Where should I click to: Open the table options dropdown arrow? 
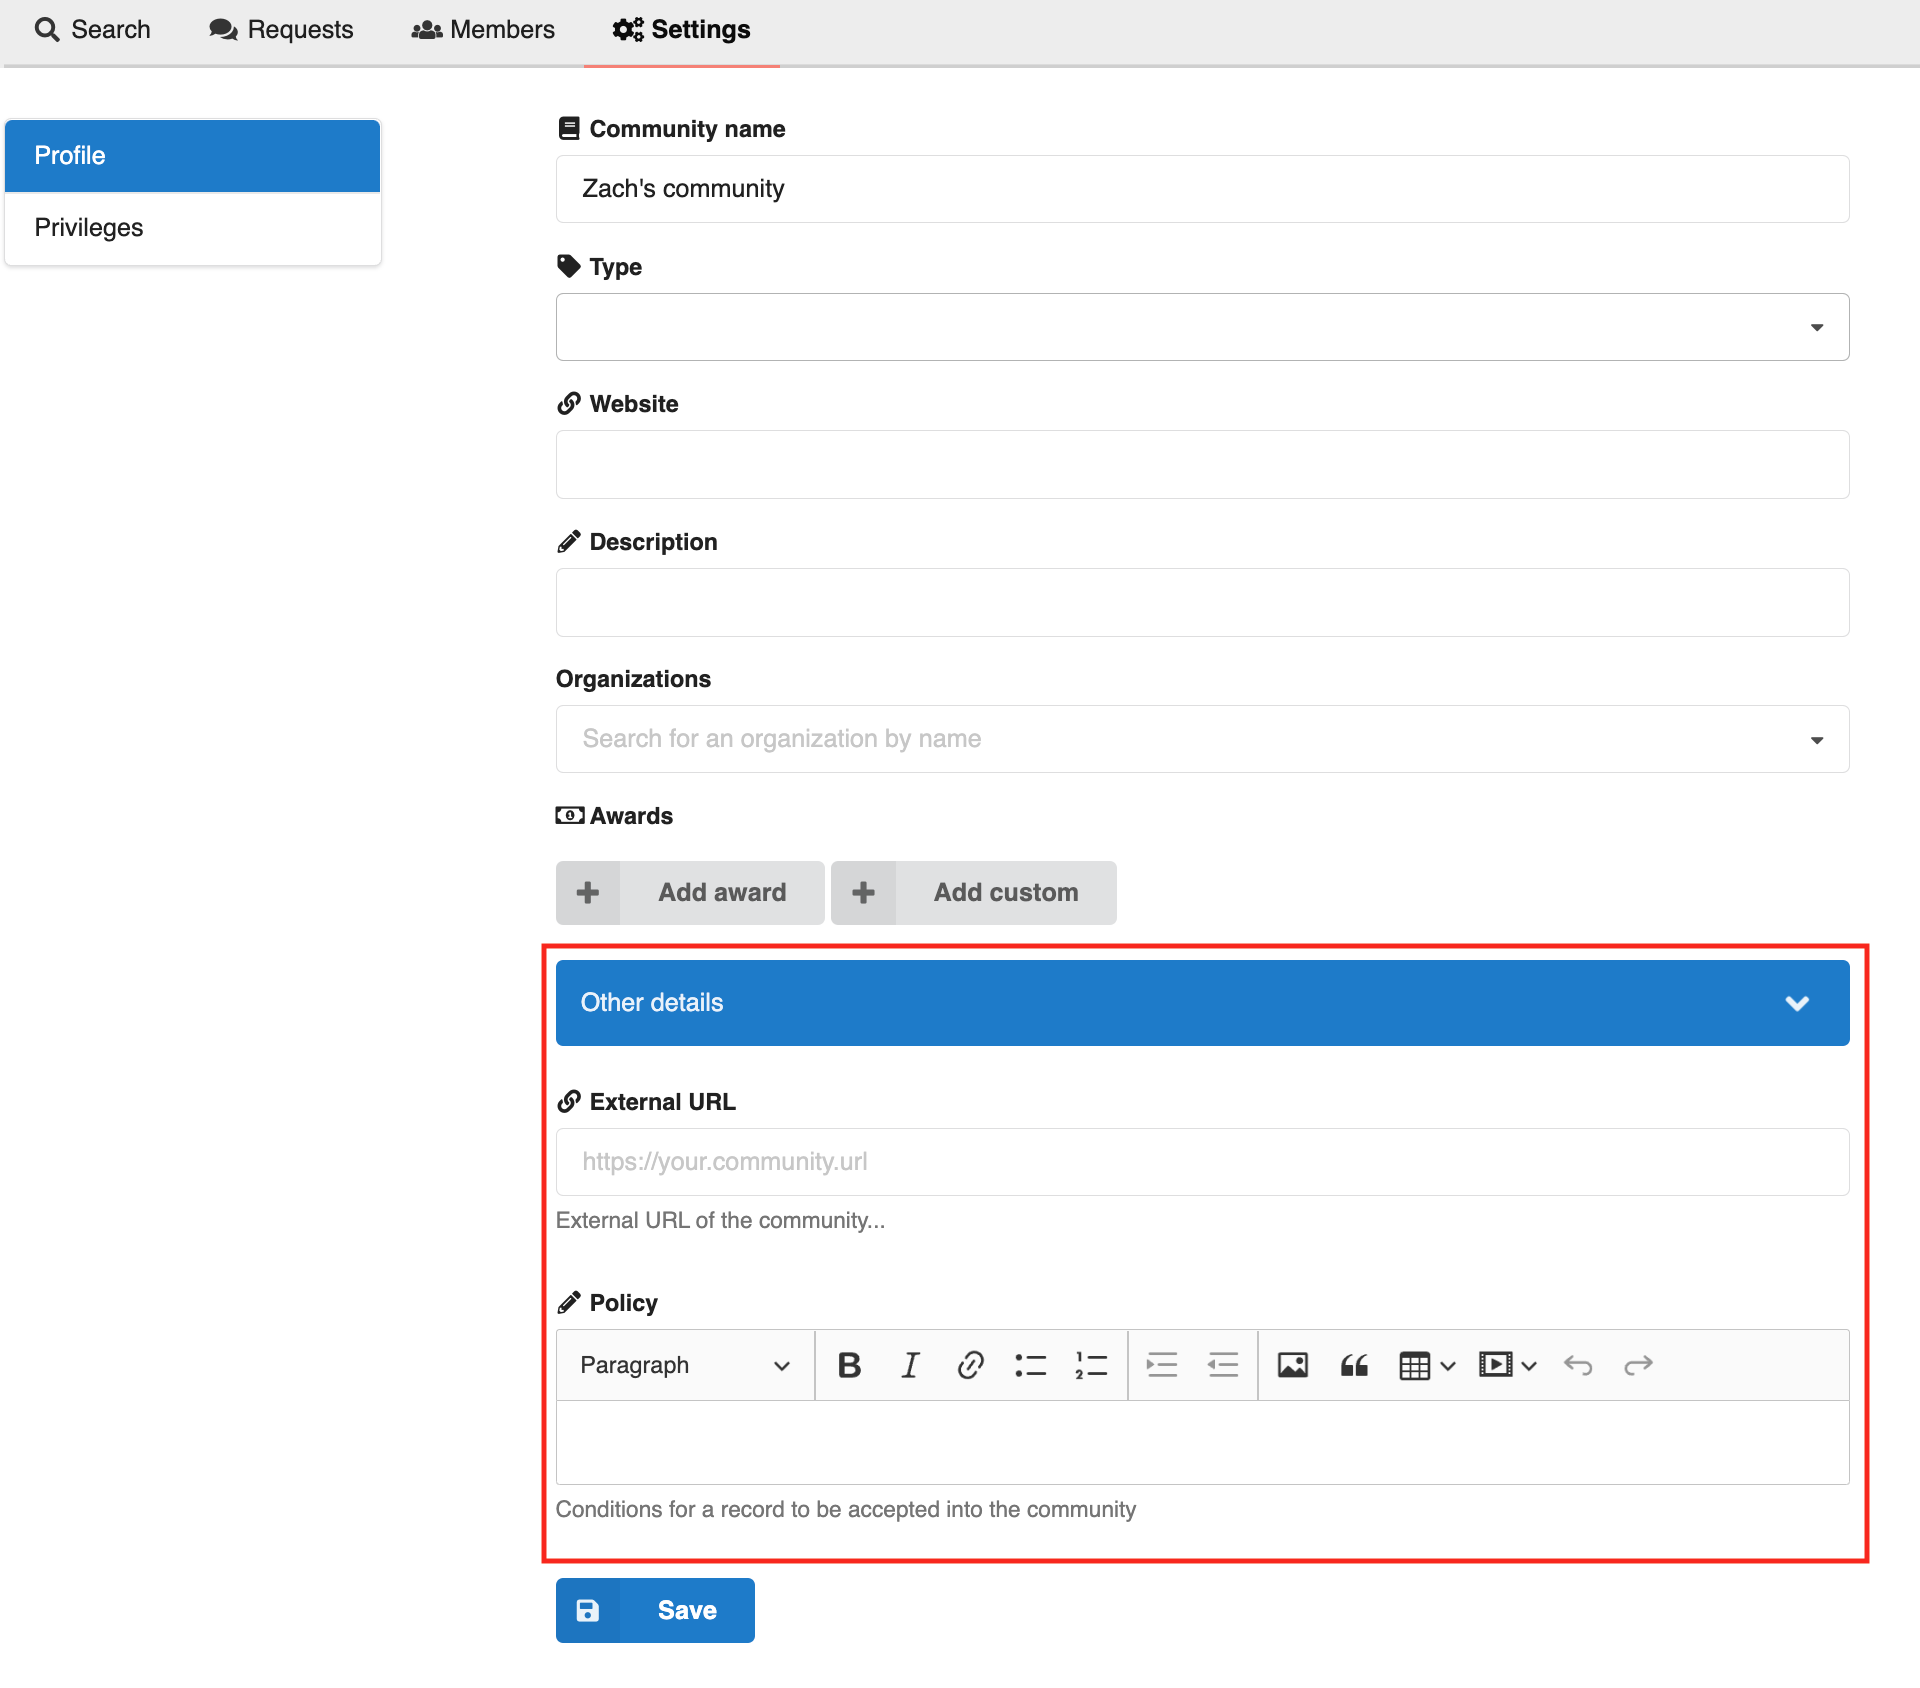[1448, 1366]
